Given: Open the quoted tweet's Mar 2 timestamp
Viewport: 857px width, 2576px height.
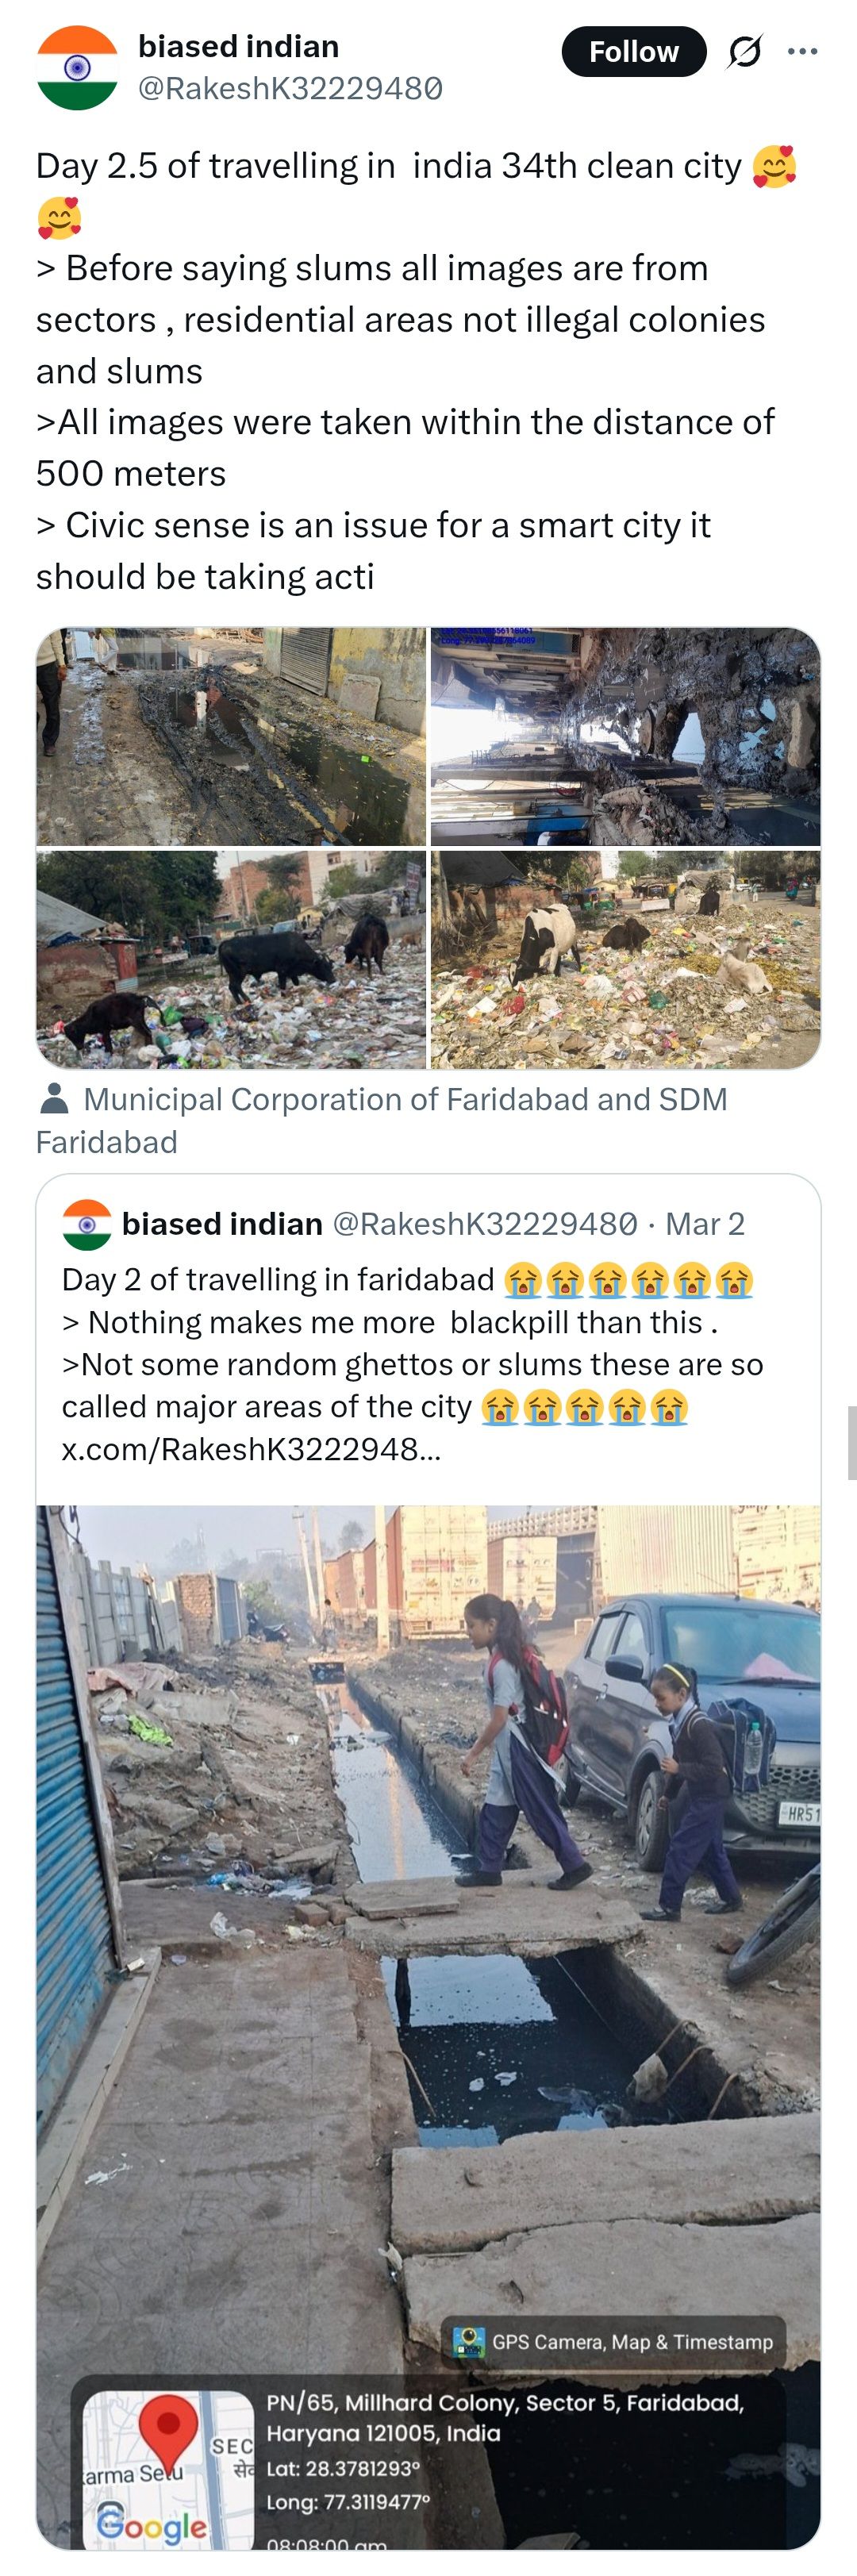Looking at the screenshot, I should [x=705, y=1224].
